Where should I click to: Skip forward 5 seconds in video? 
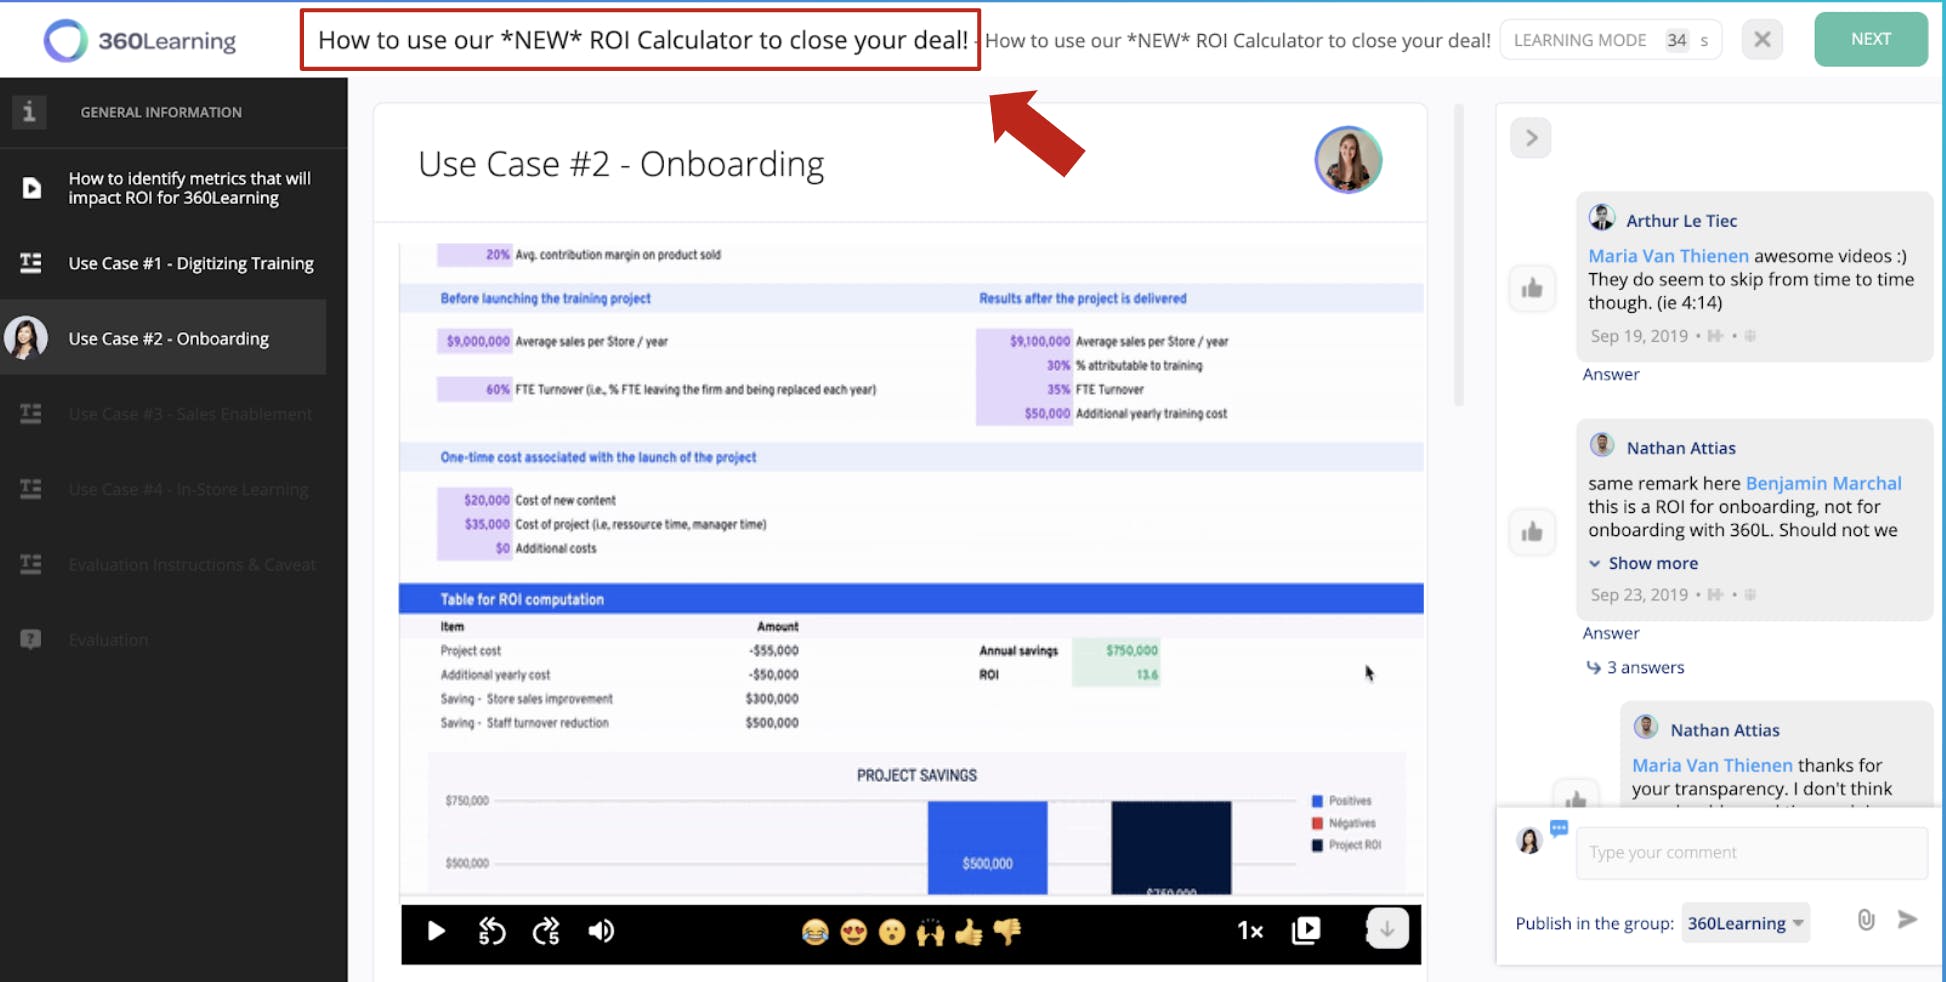[x=546, y=932]
